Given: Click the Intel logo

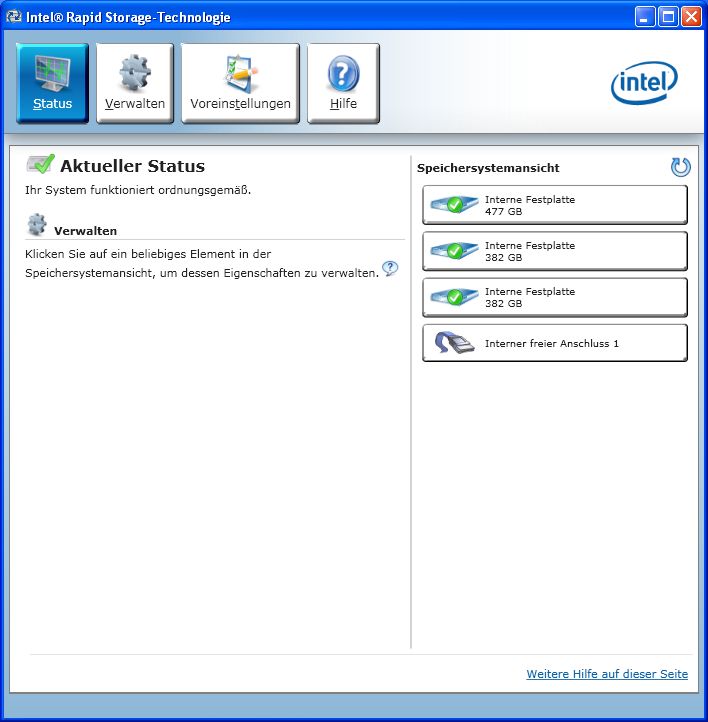Looking at the screenshot, I should tap(644, 83).
